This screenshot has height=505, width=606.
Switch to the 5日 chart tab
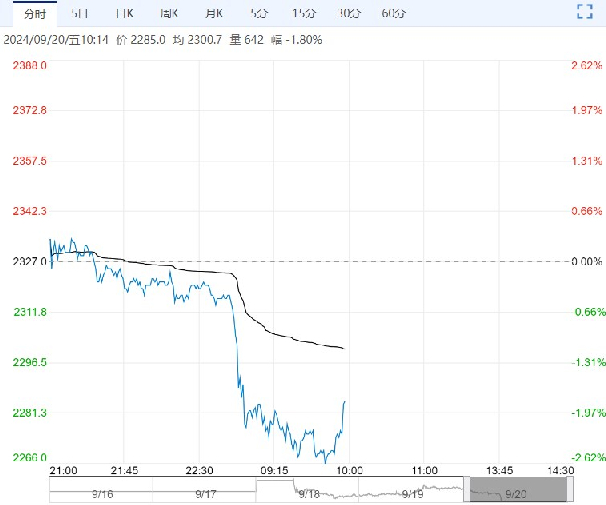pyautogui.click(x=80, y=13)
